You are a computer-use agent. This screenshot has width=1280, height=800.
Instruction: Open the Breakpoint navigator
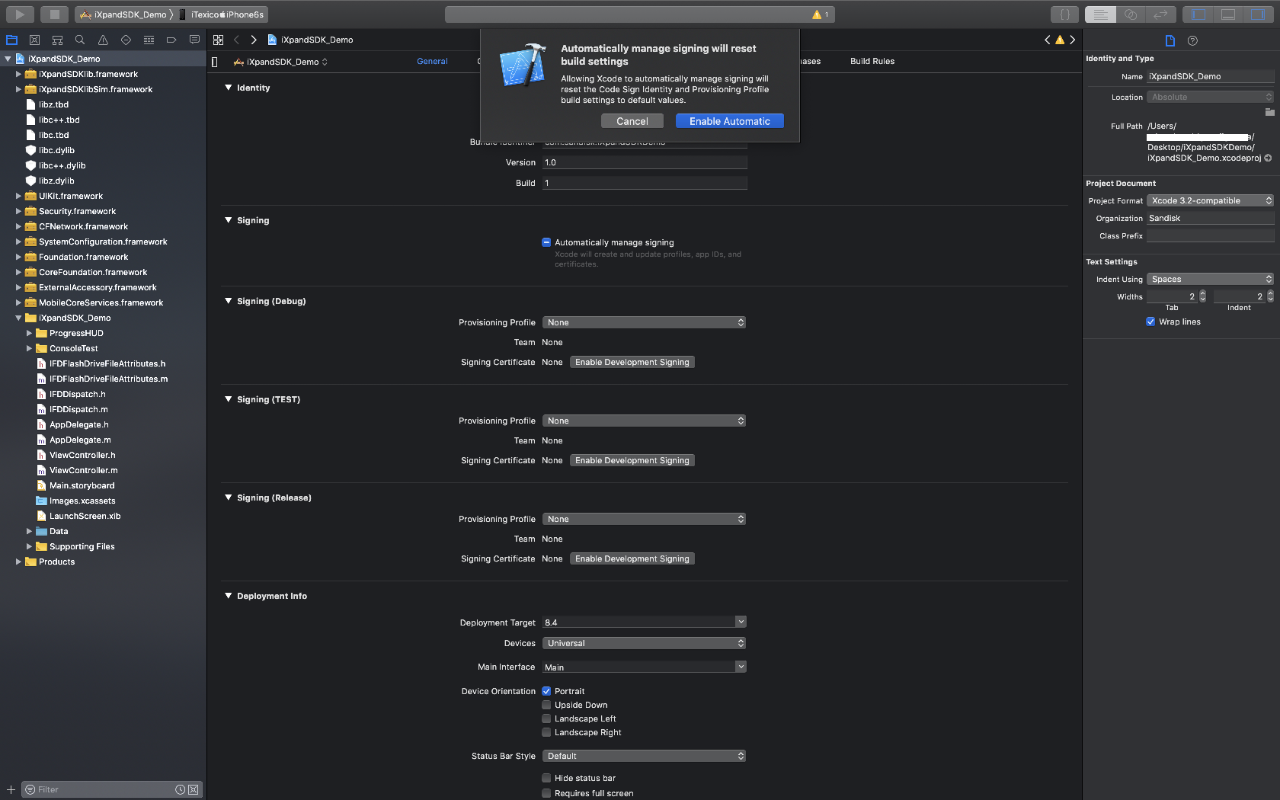[x=171, y=40]
